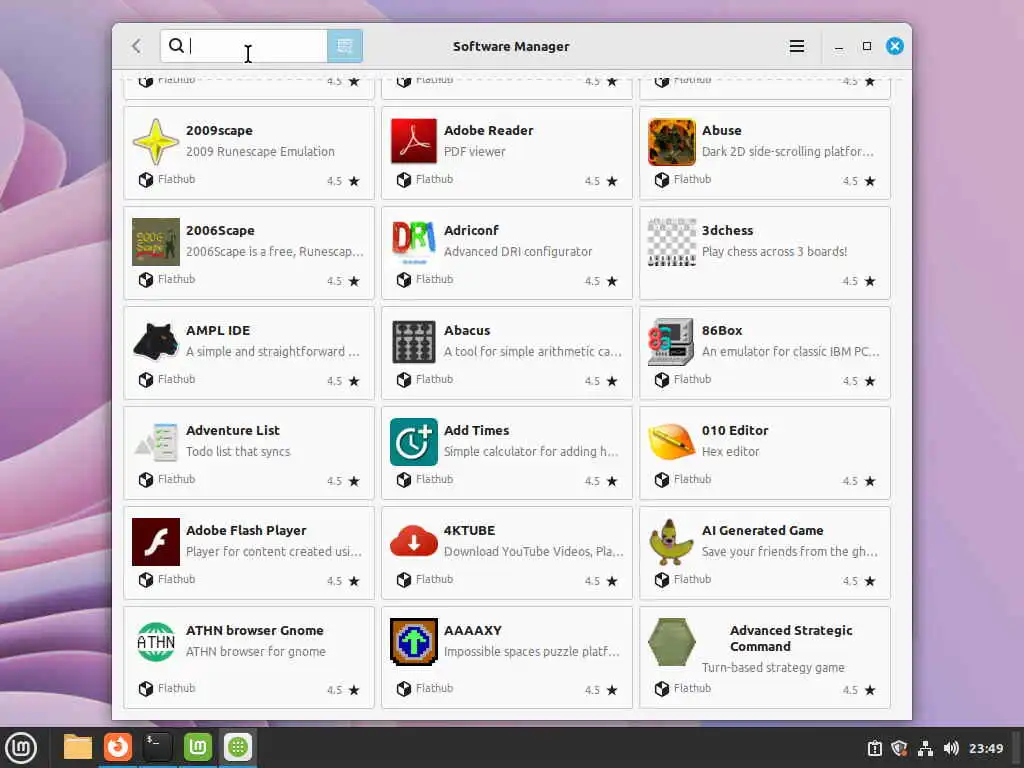
Task: Click the "Advanced DRI configurator" description
Action: pos(518,251)
